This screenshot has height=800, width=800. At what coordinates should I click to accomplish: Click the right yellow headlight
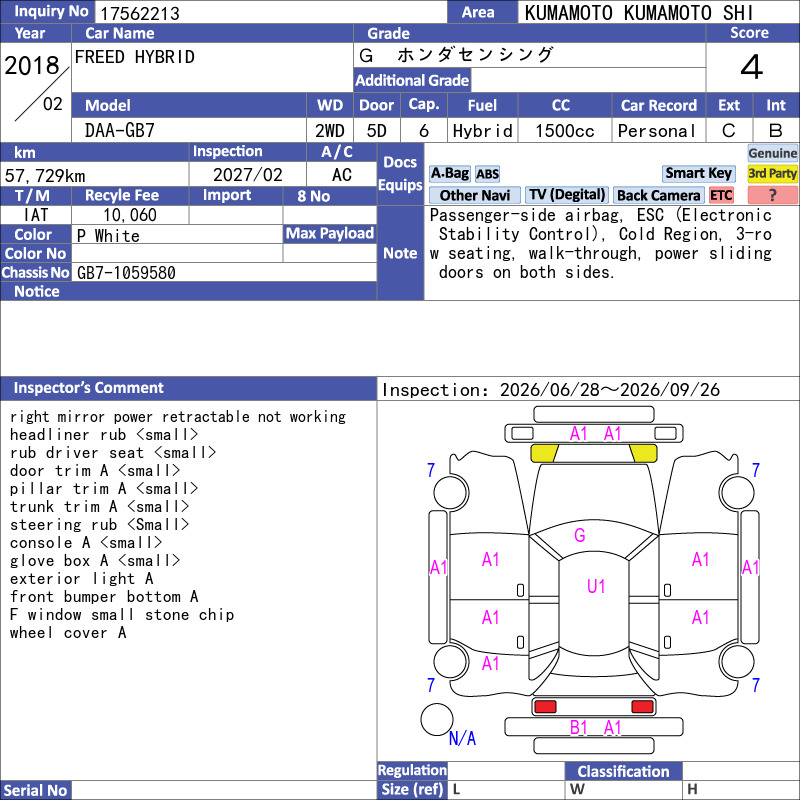pos(643,453)
